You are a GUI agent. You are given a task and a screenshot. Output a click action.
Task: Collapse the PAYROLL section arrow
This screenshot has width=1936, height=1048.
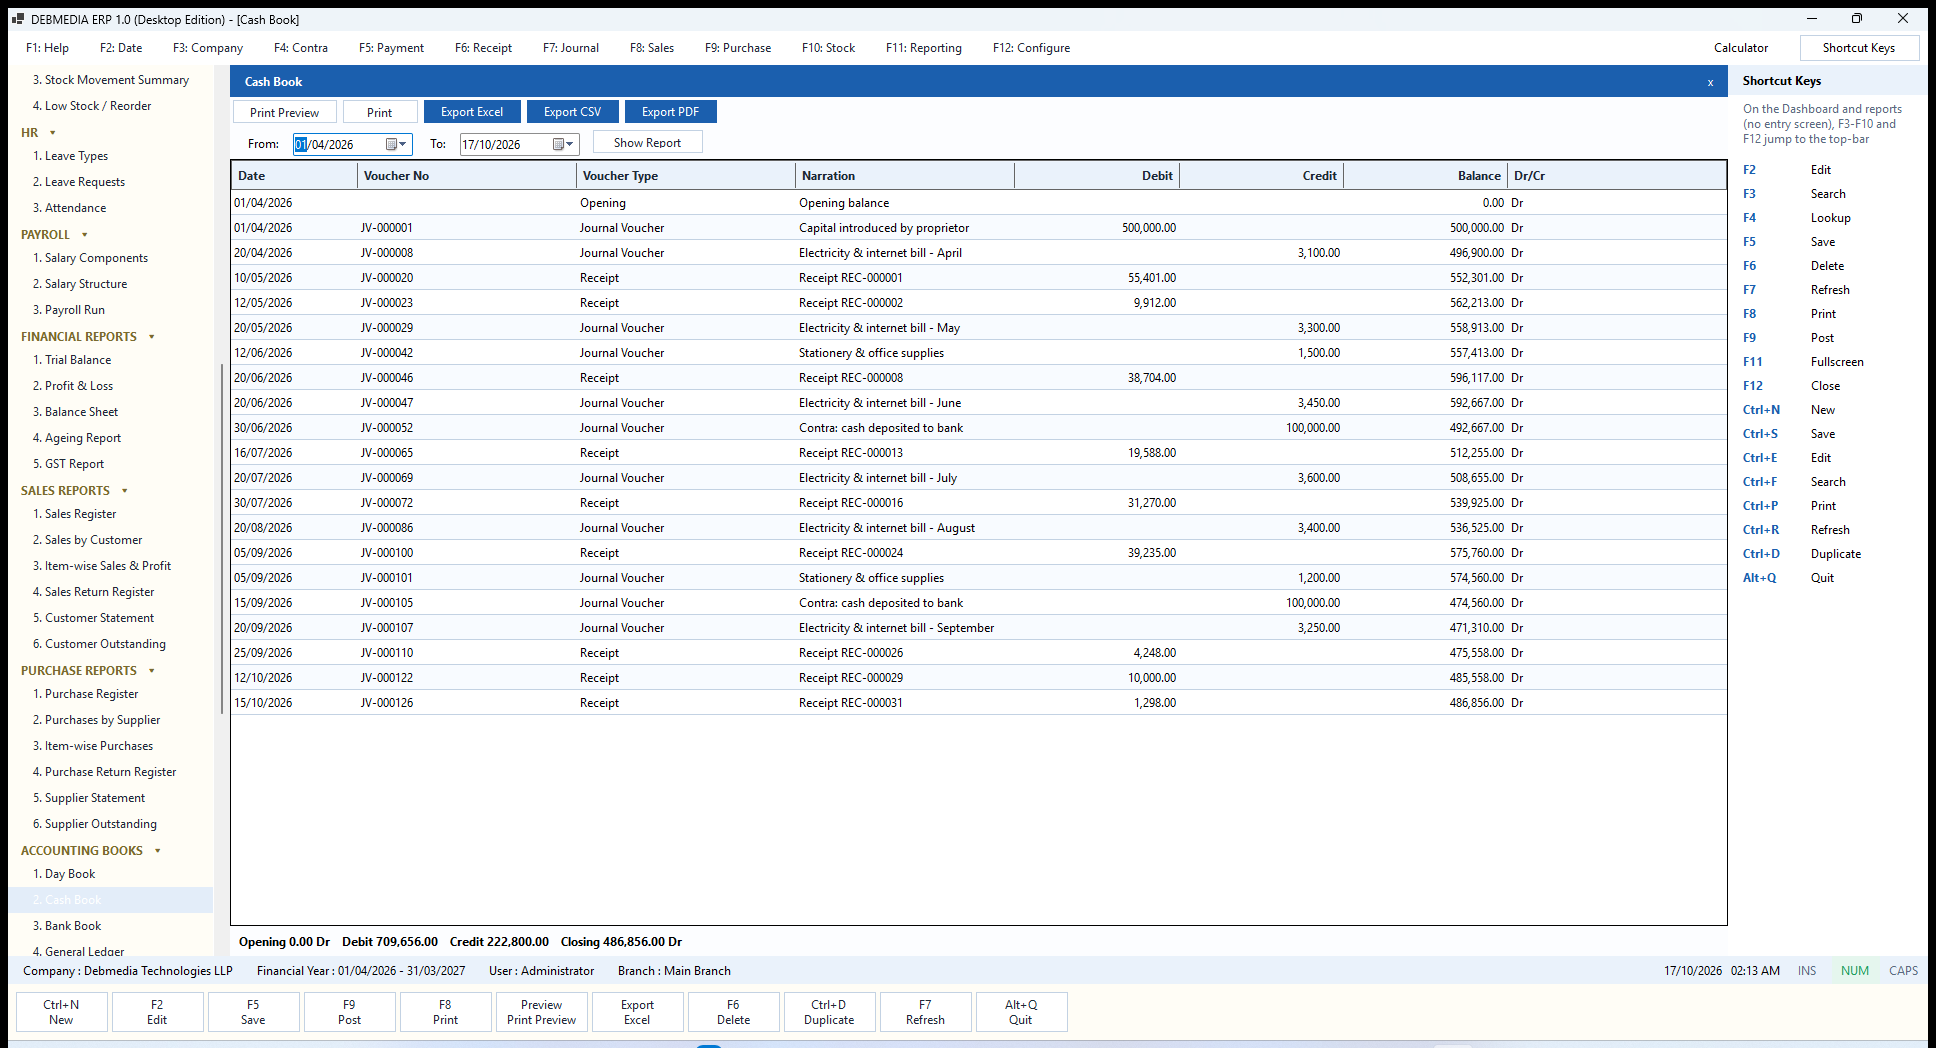(x=84, y=235)
